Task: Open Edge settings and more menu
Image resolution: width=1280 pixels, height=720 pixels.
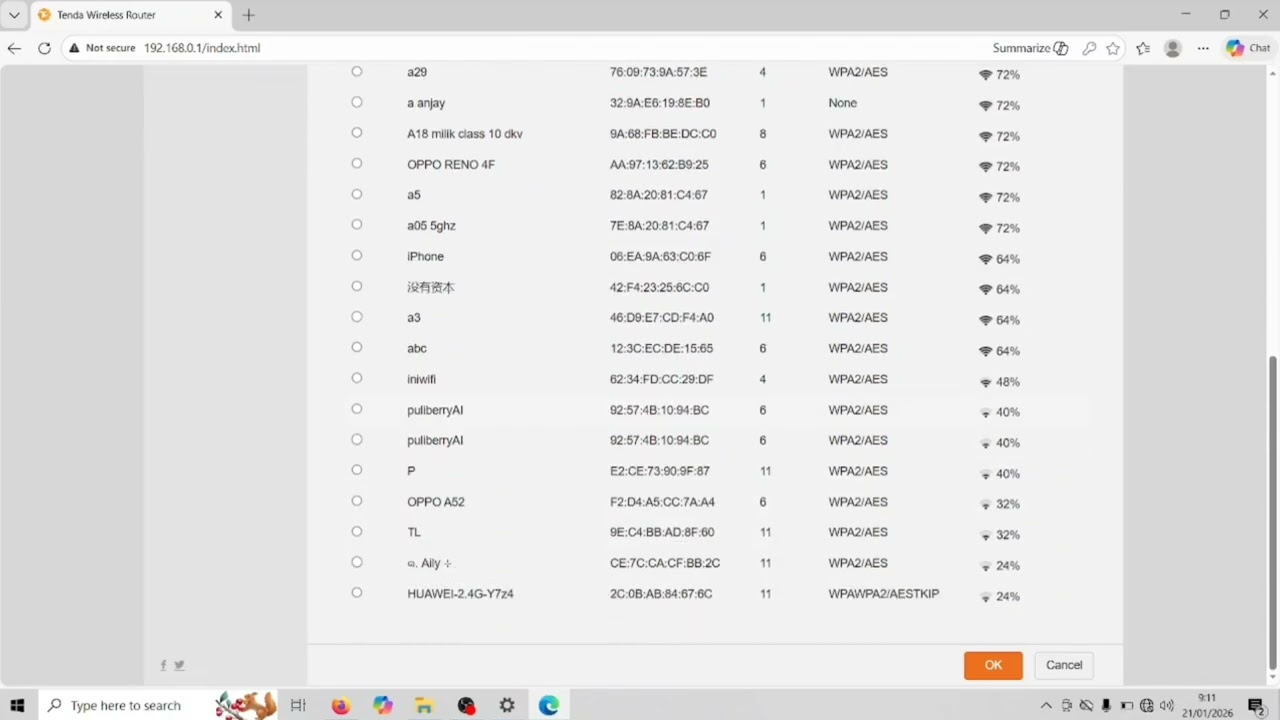Action: (1203, 48)
